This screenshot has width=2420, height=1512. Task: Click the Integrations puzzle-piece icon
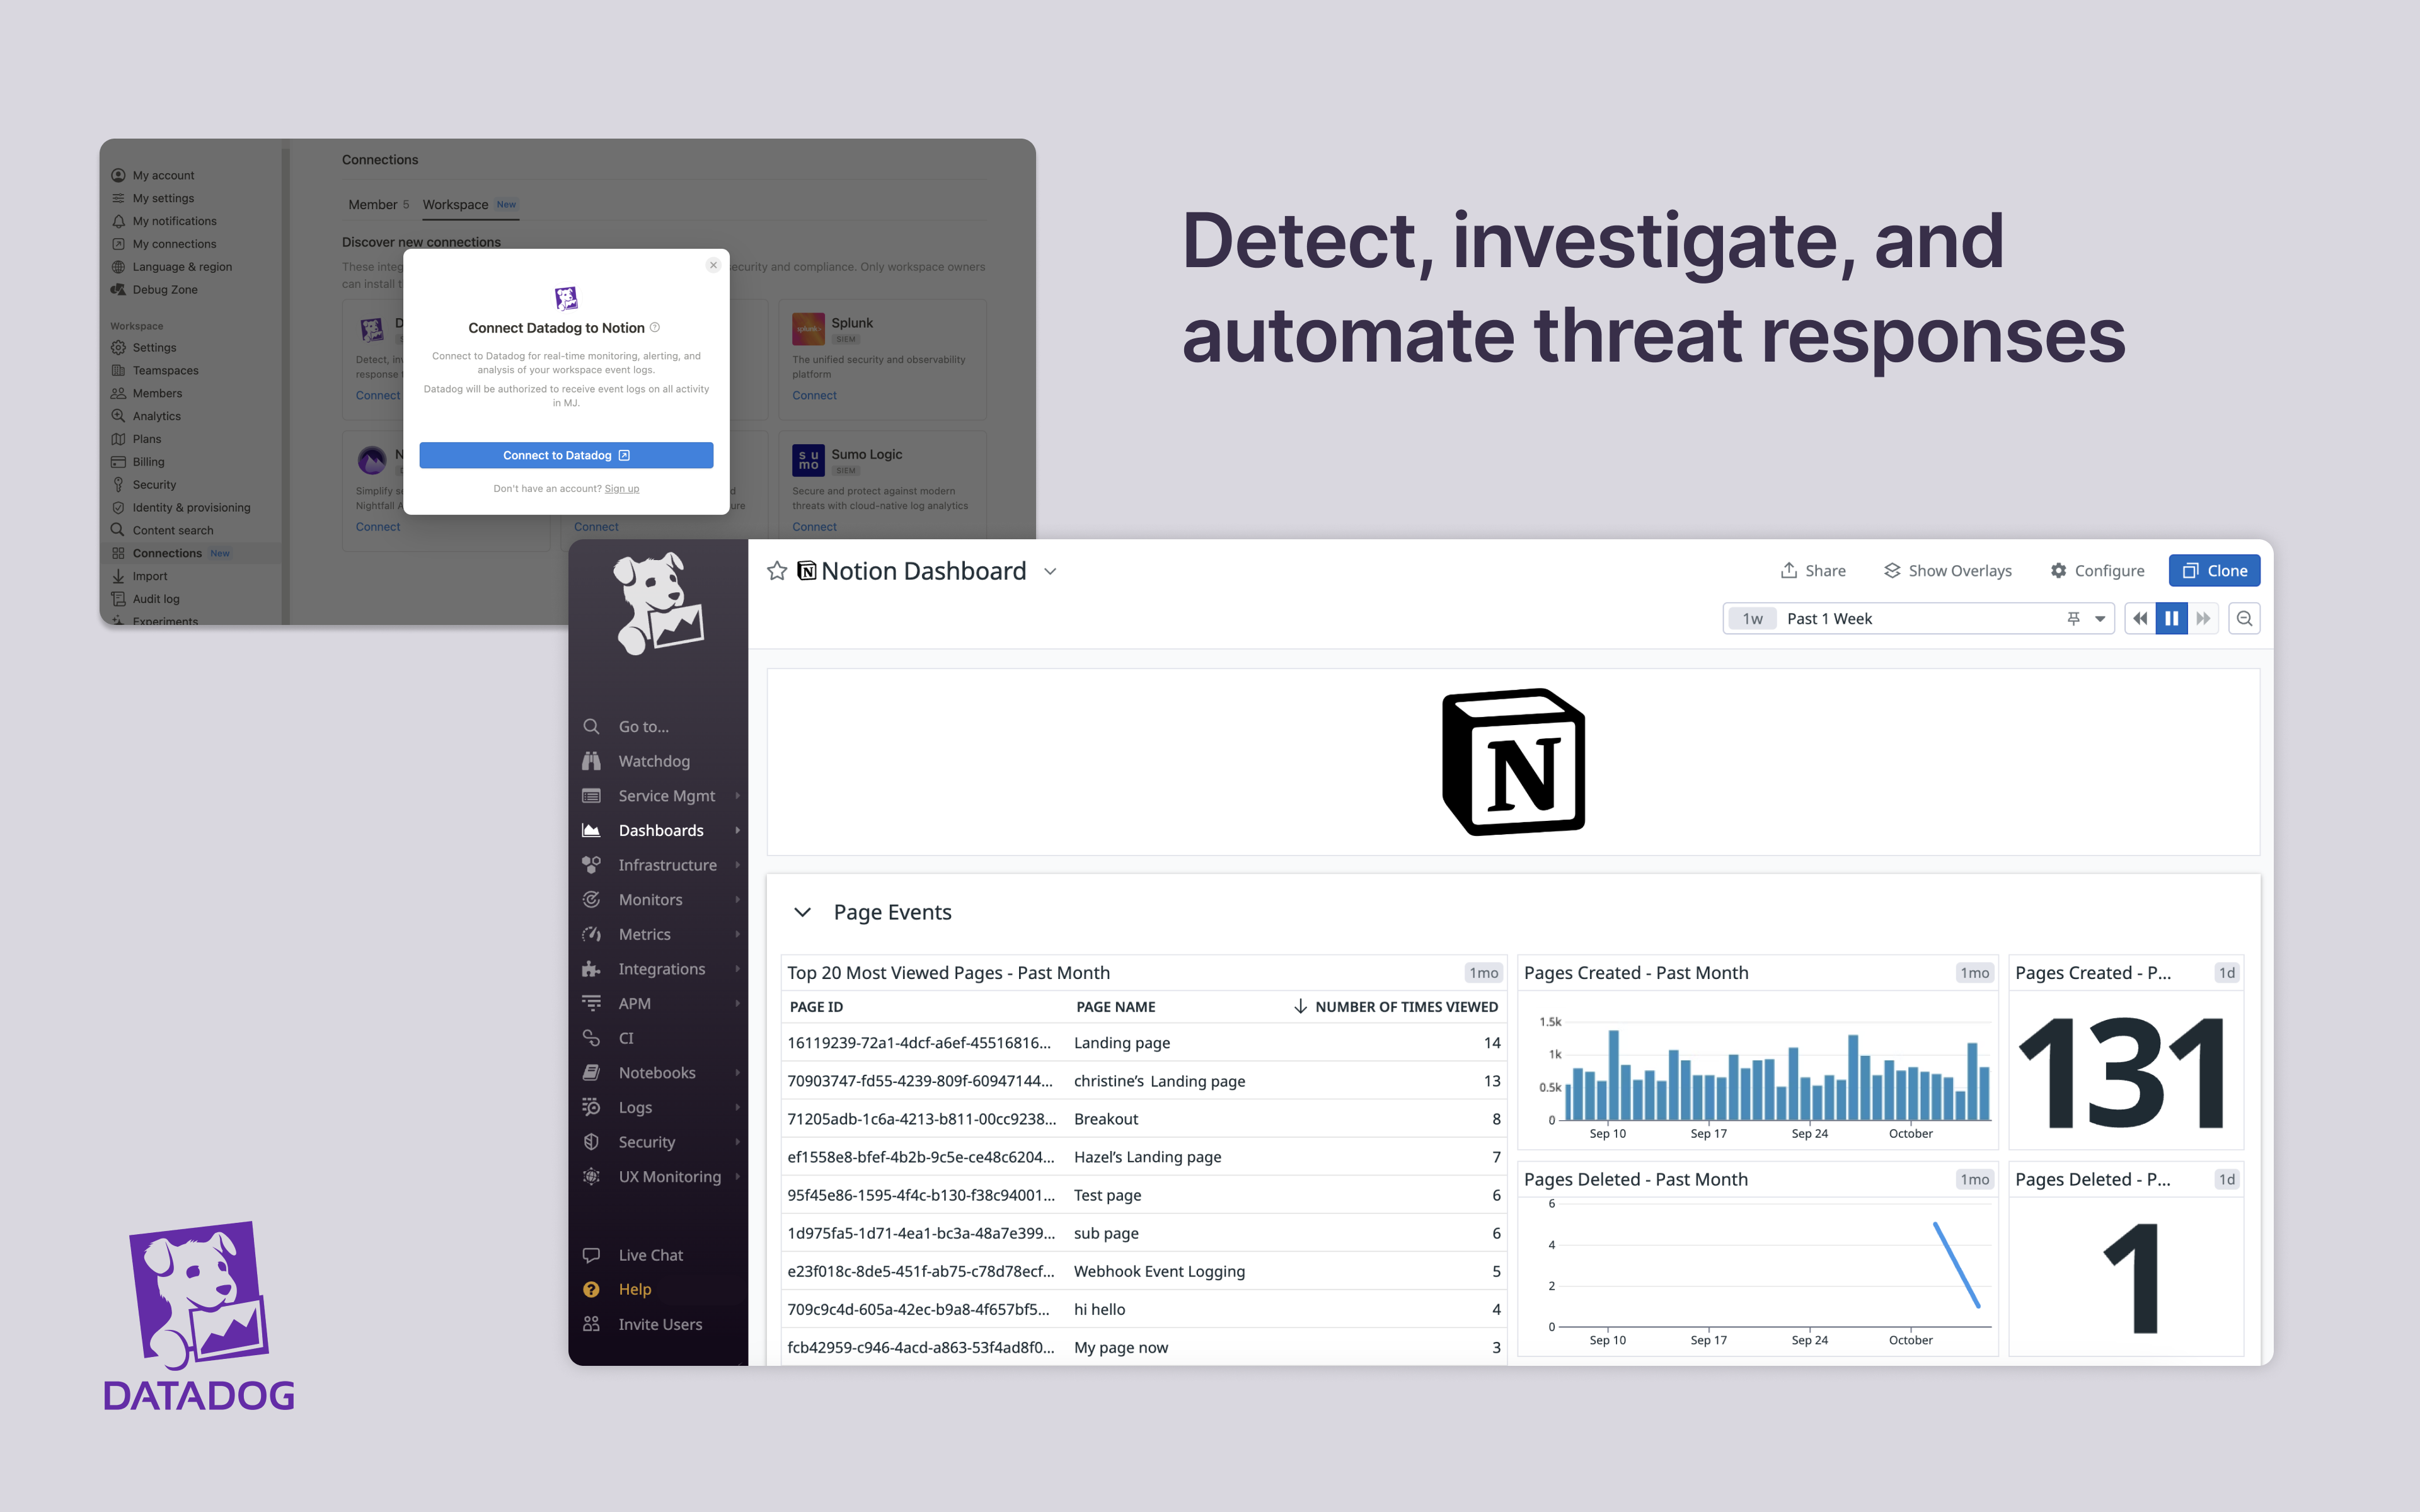tap(592, 968)
